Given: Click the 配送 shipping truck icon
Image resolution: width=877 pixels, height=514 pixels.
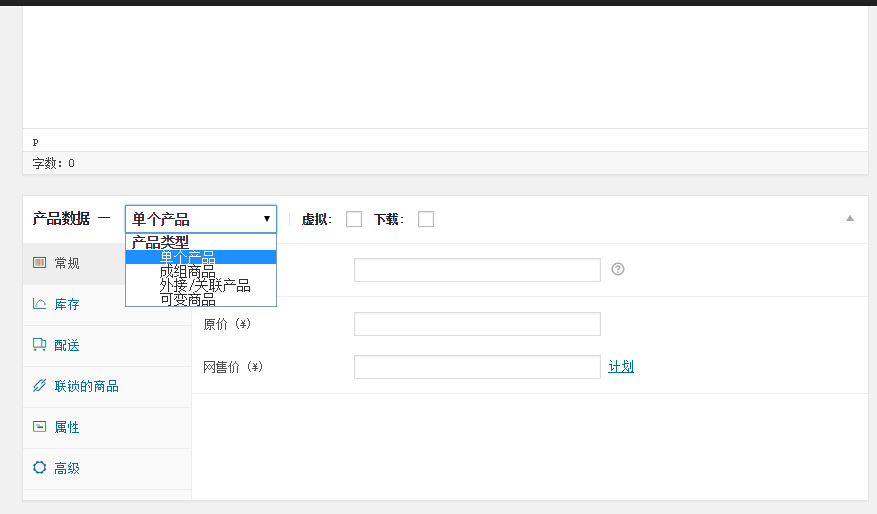Looking at the screenshot, I should tap(39, 345).
